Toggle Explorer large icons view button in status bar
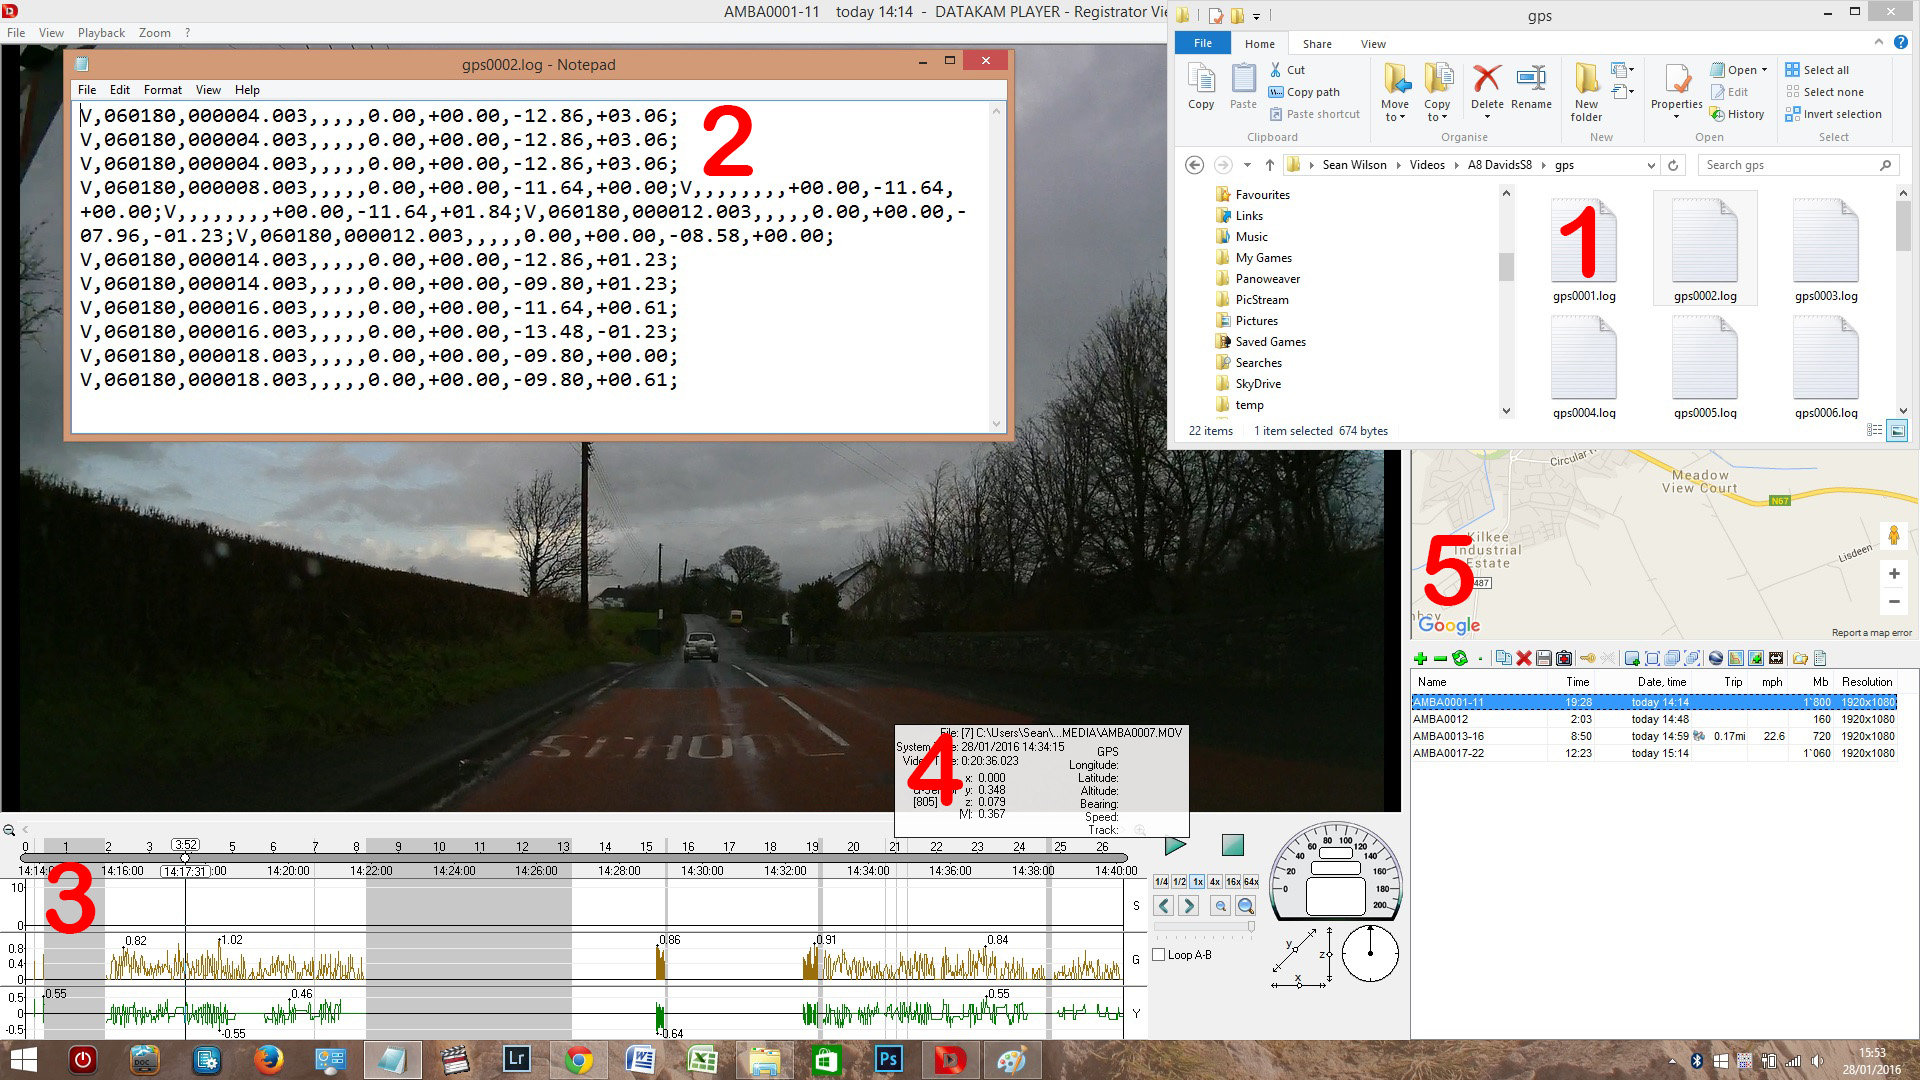This screenshot has width=1920, height=1080. (x=1897, y=431)
